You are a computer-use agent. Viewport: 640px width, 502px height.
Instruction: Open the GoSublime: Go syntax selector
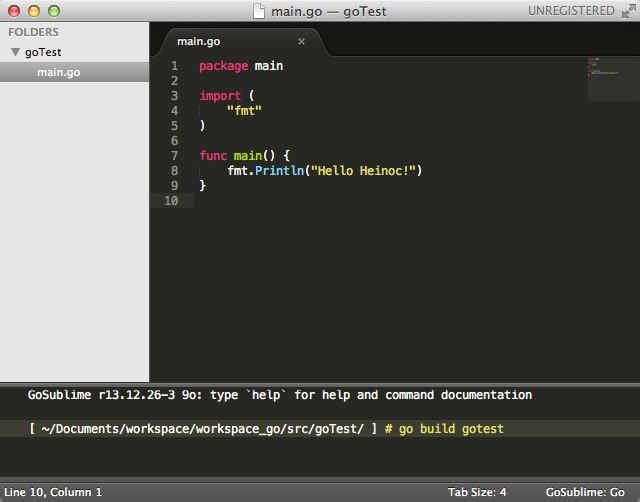click(585, 492)
